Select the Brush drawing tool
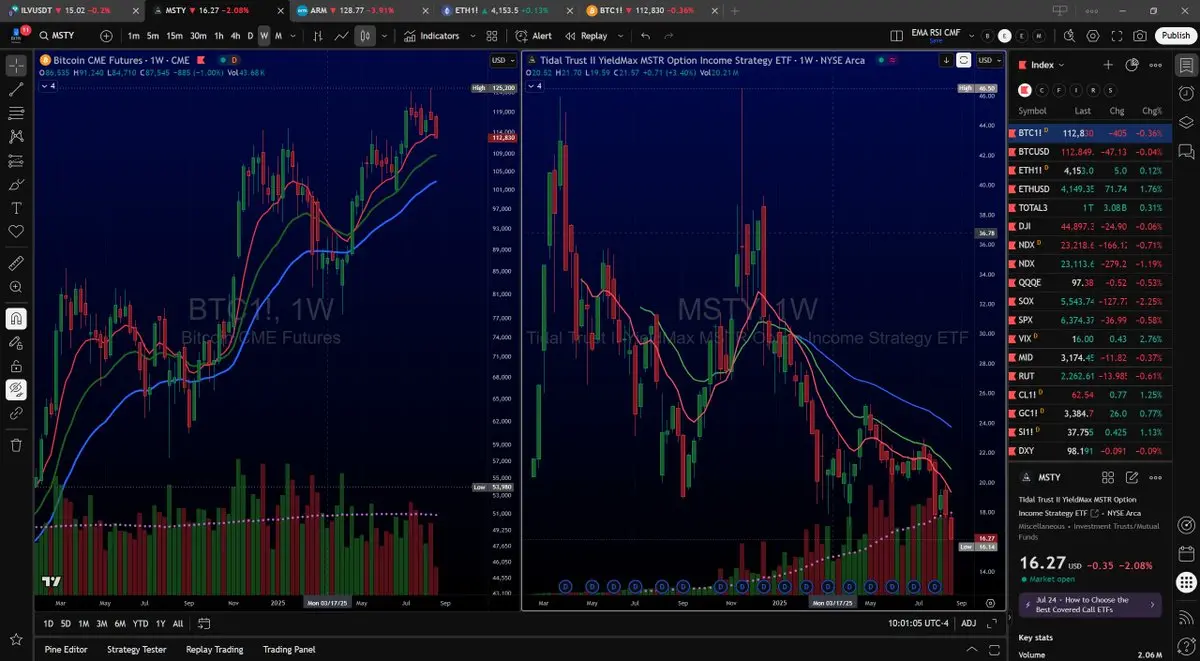 pyautogui.click(x=16, y=184)
